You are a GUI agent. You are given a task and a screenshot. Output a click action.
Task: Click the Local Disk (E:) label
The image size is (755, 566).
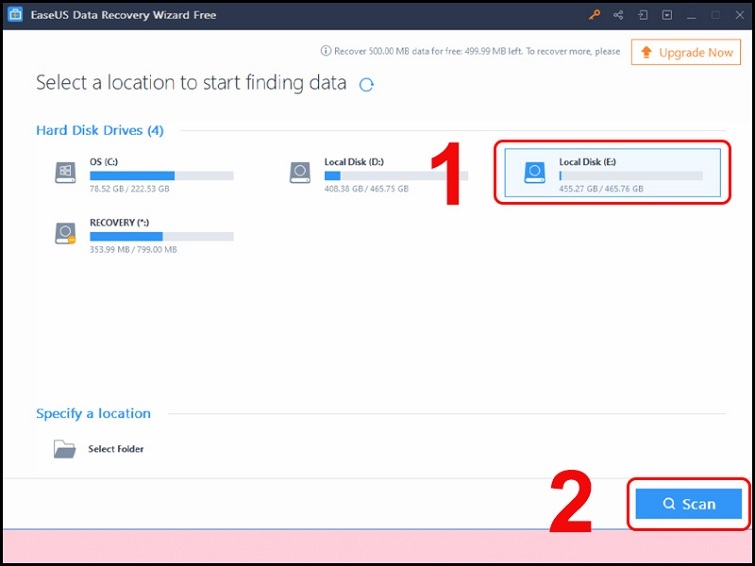(x=587, y=162)
